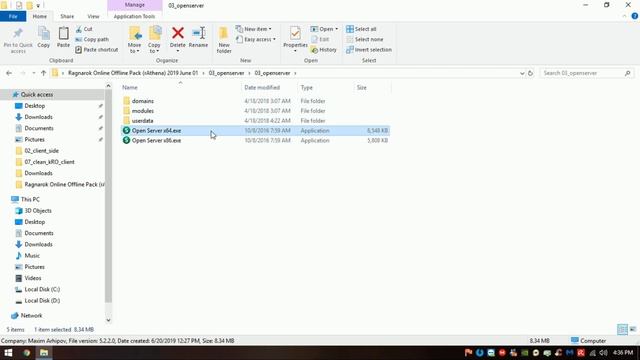Open the Easy access dropdown
This screenshot has width=640, height=360.
point(256,39)
